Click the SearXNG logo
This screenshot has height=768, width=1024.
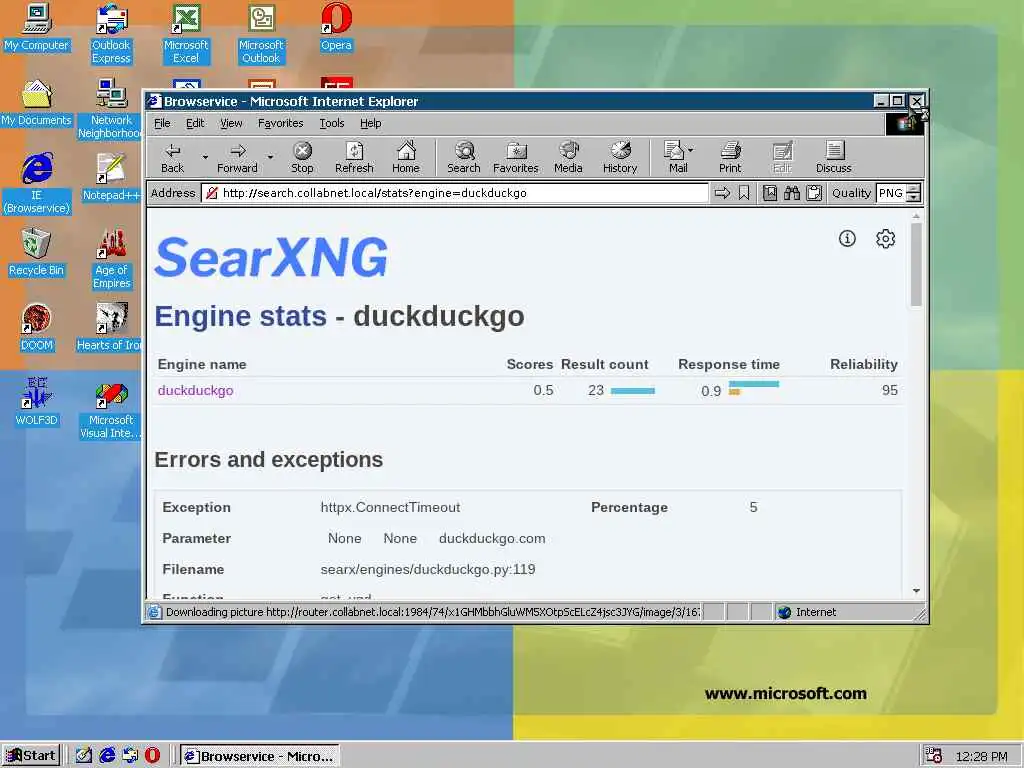pos(272,257)
